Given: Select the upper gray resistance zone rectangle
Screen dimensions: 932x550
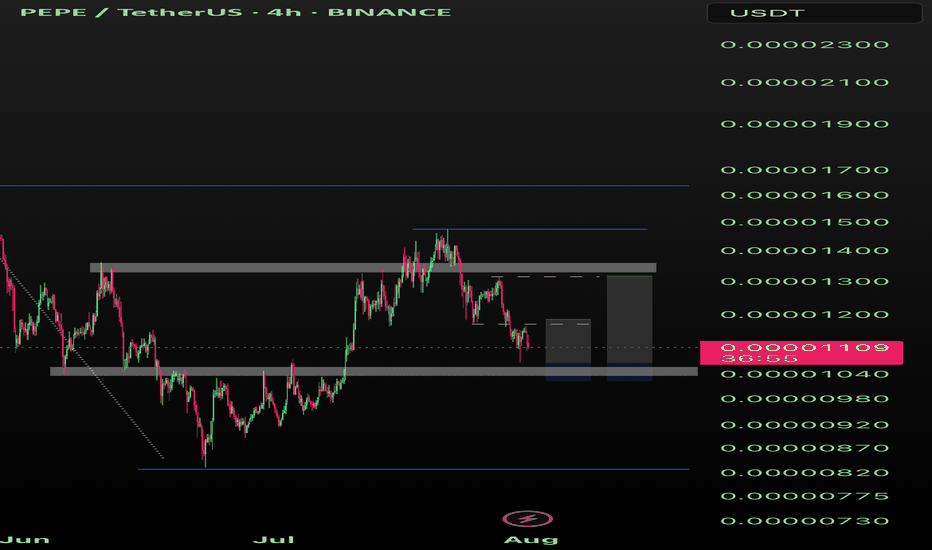Looking at the screenshot, I should (373, 268).
